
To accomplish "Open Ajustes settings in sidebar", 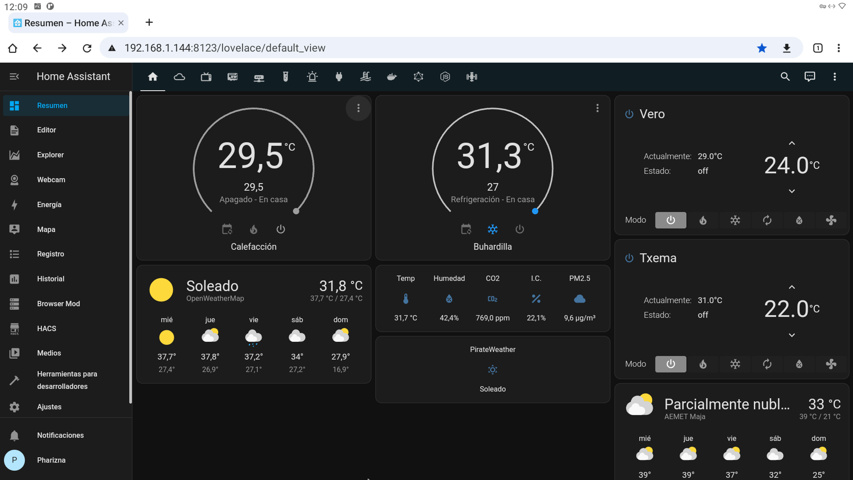I will click(x=65, y=407).
